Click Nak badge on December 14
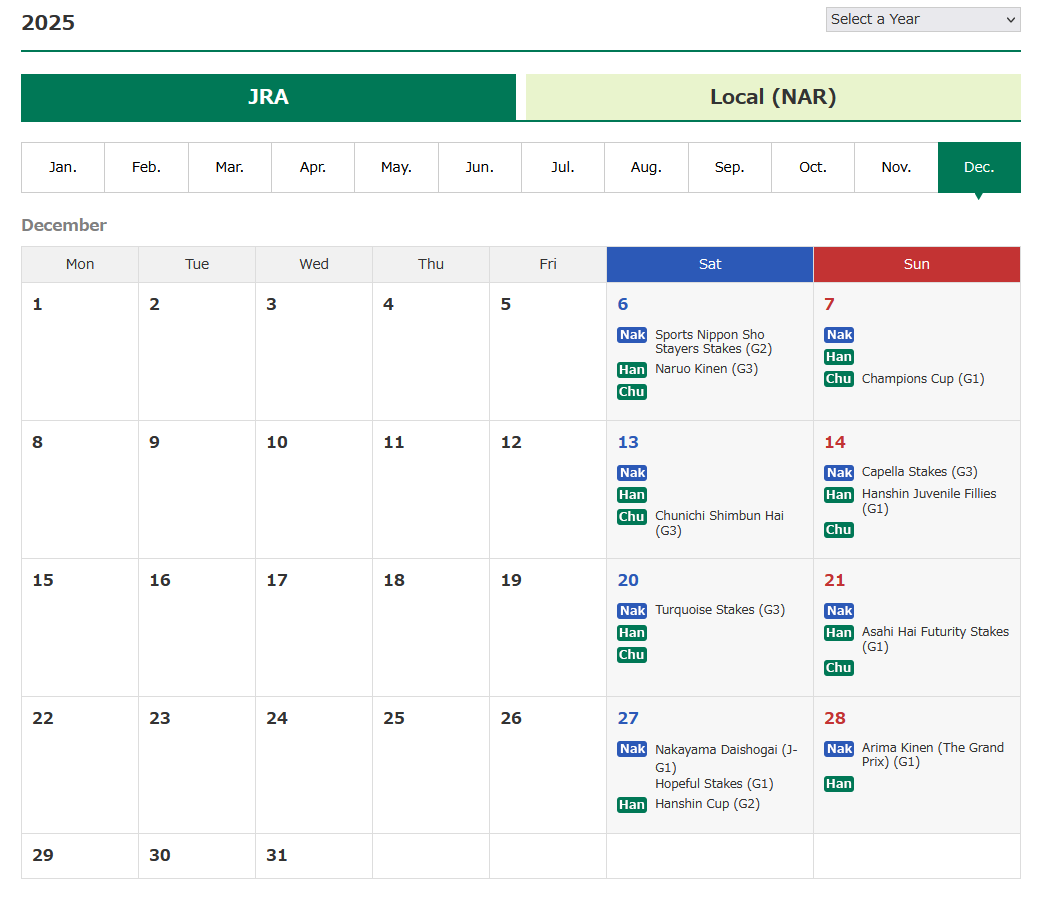Screen dimensions: 1045x898 tap(839, 473)
